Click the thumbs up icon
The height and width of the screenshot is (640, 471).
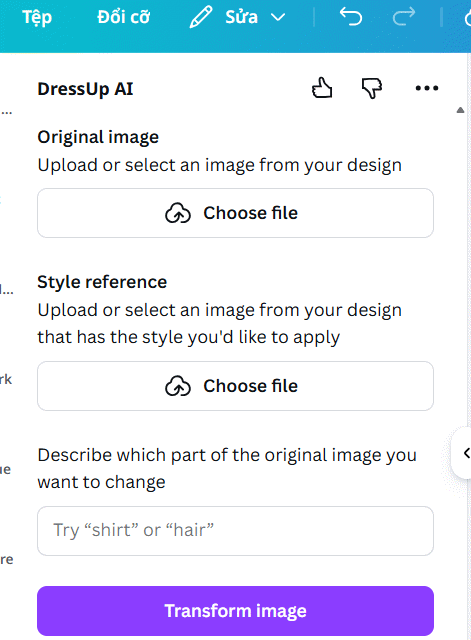[322, 88]
